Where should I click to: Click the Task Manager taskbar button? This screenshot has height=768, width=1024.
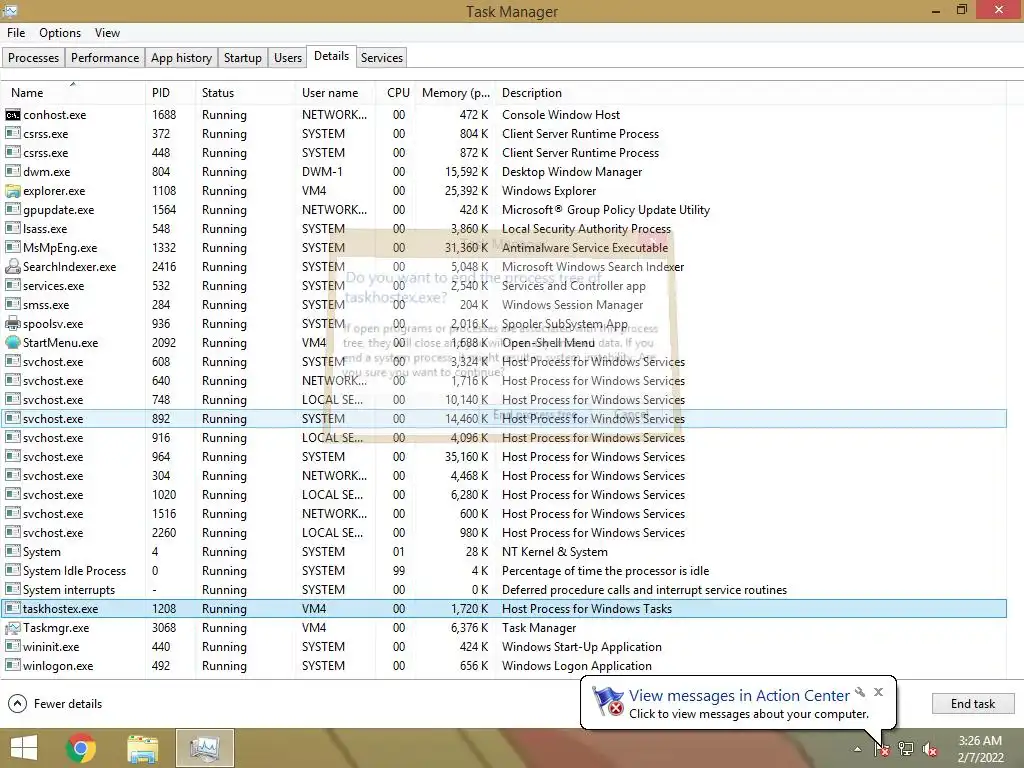[x=204, y=748]
